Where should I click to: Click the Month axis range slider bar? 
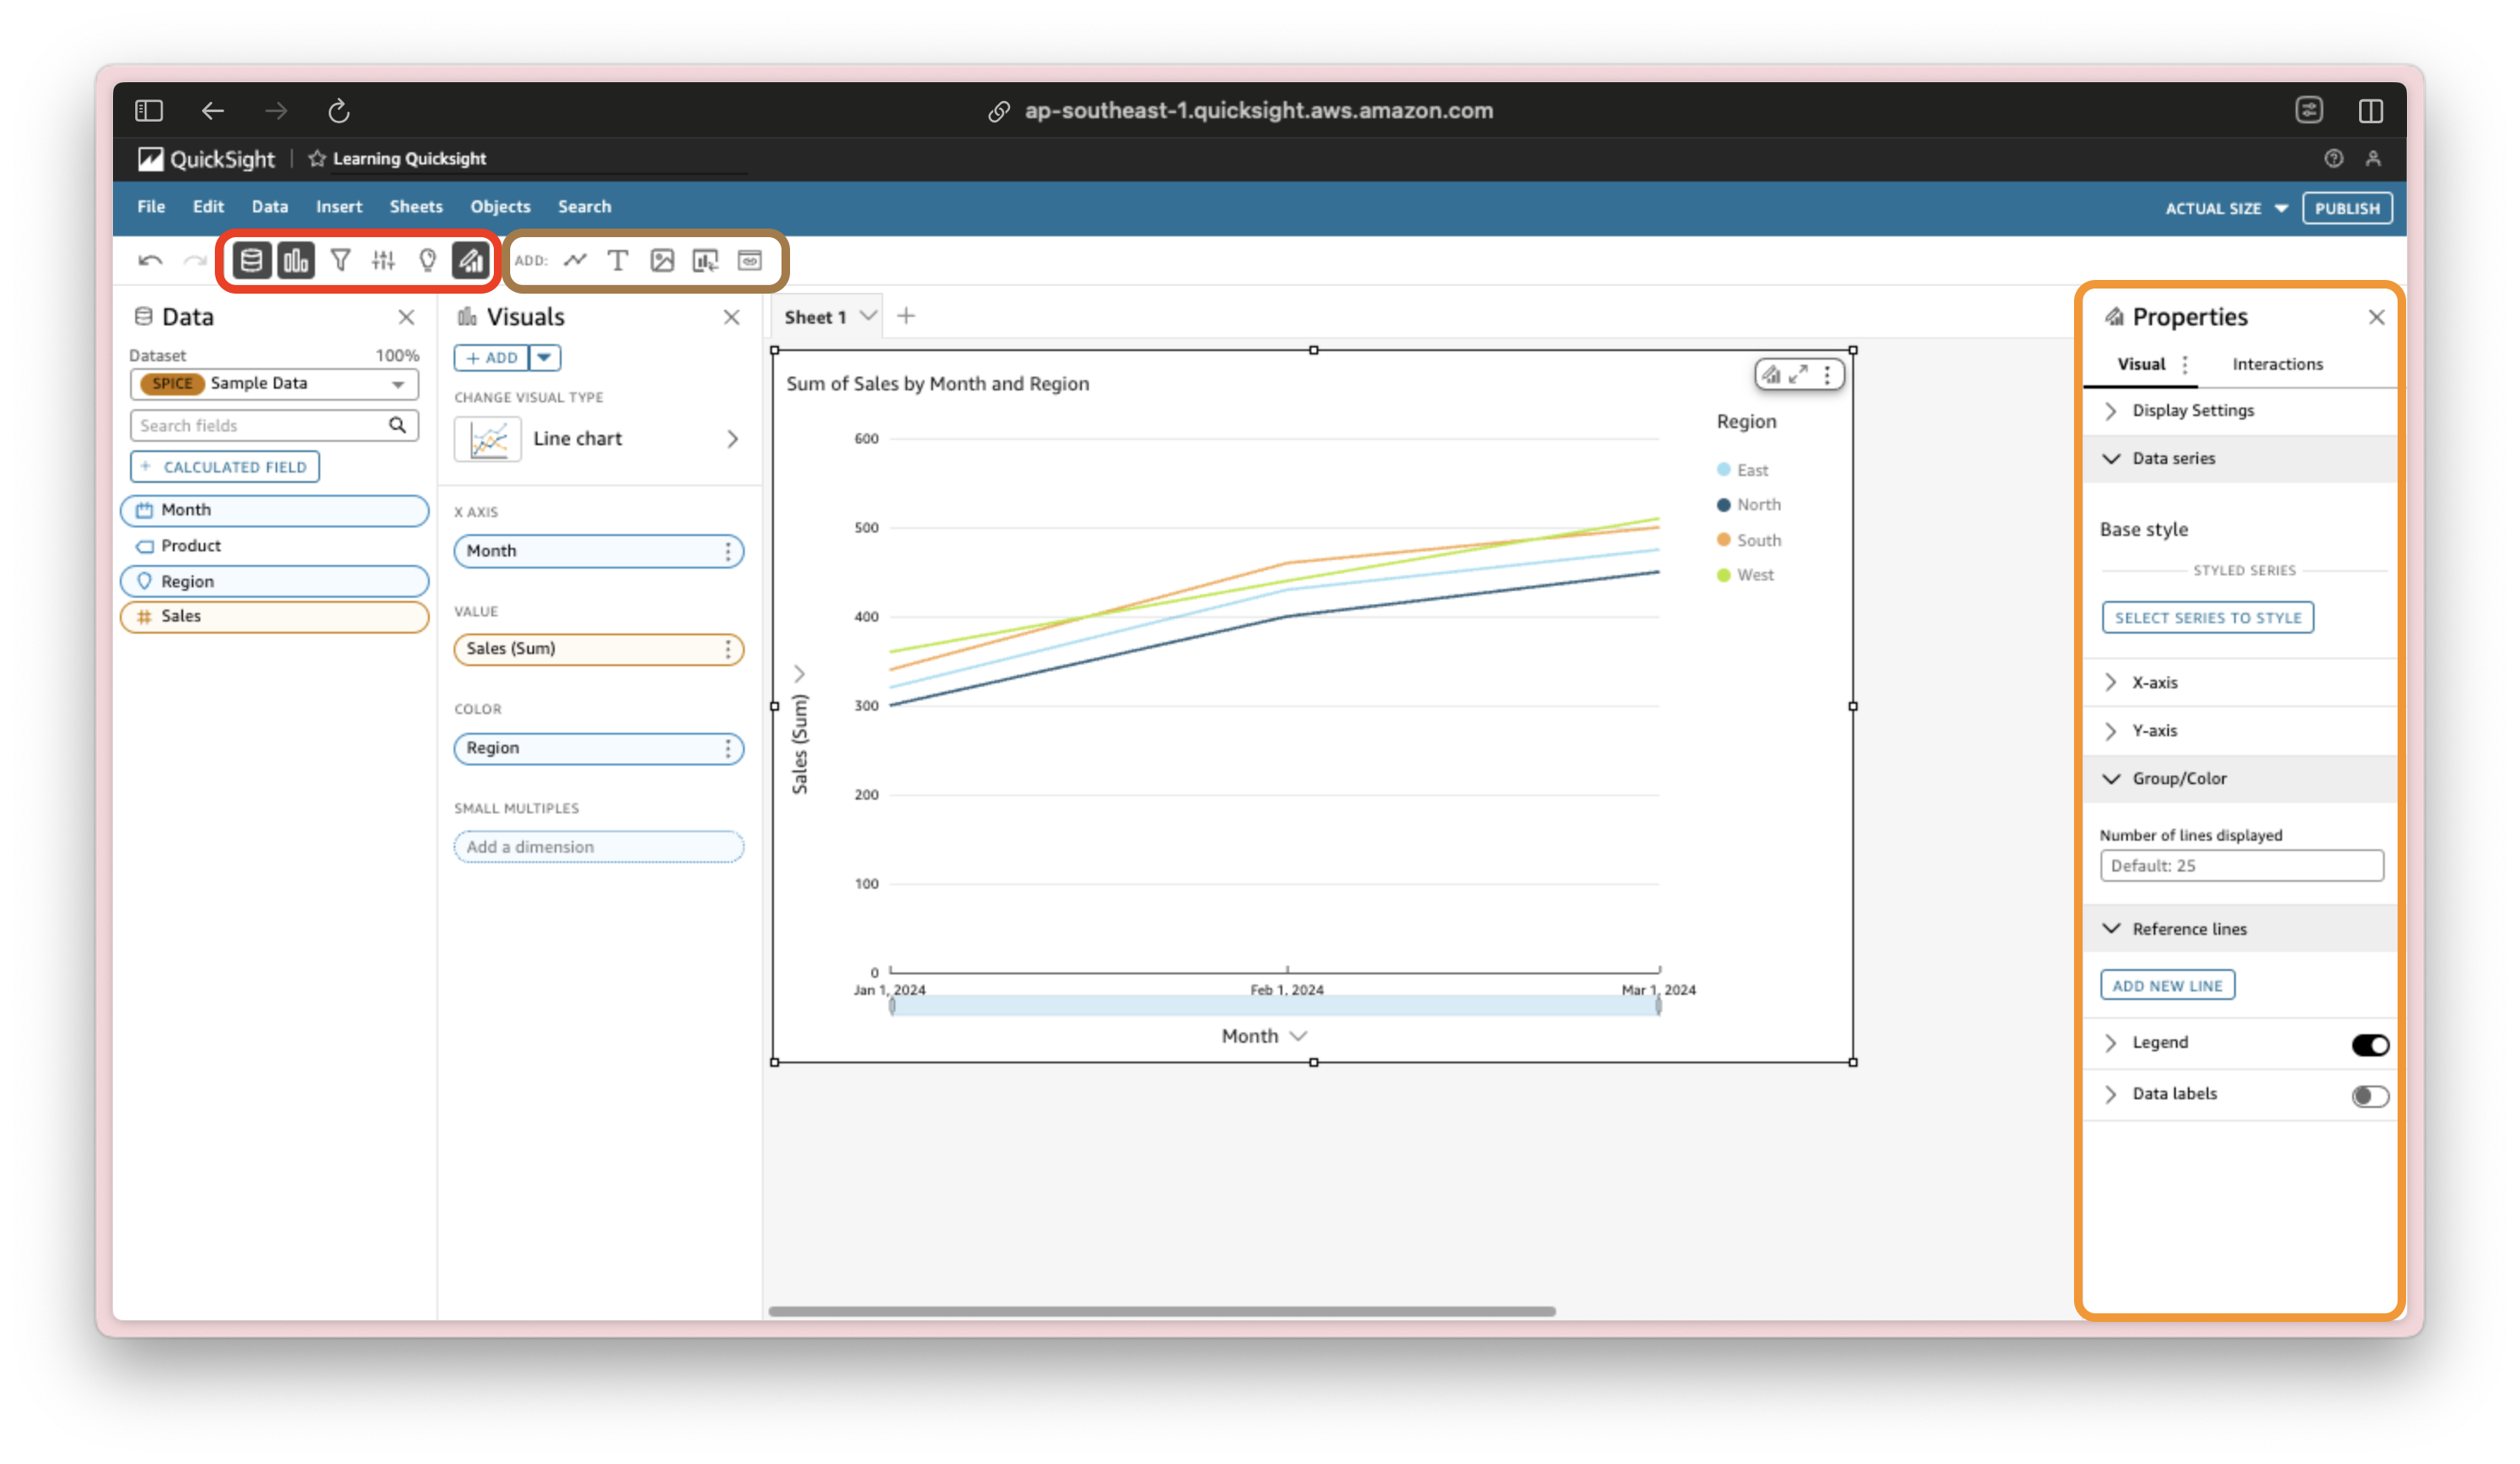1275,1006
